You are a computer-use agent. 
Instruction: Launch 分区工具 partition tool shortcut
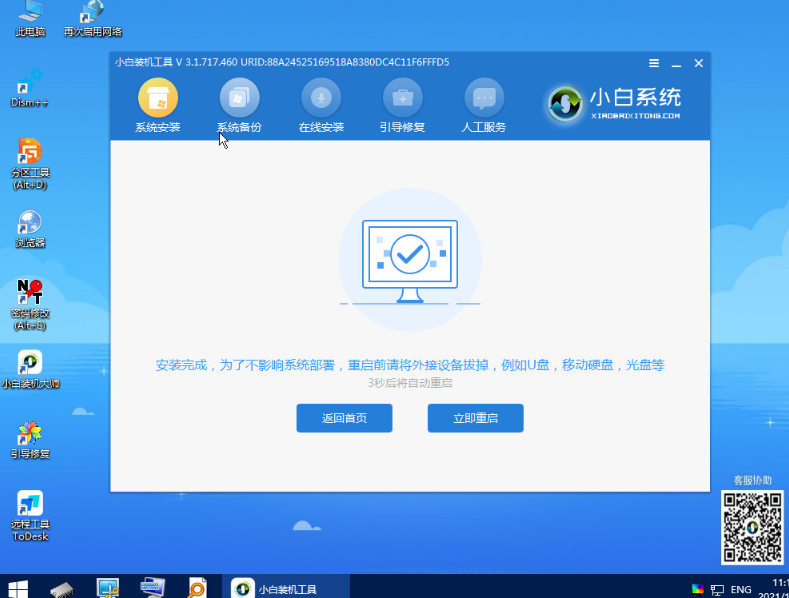click(30, 160)
